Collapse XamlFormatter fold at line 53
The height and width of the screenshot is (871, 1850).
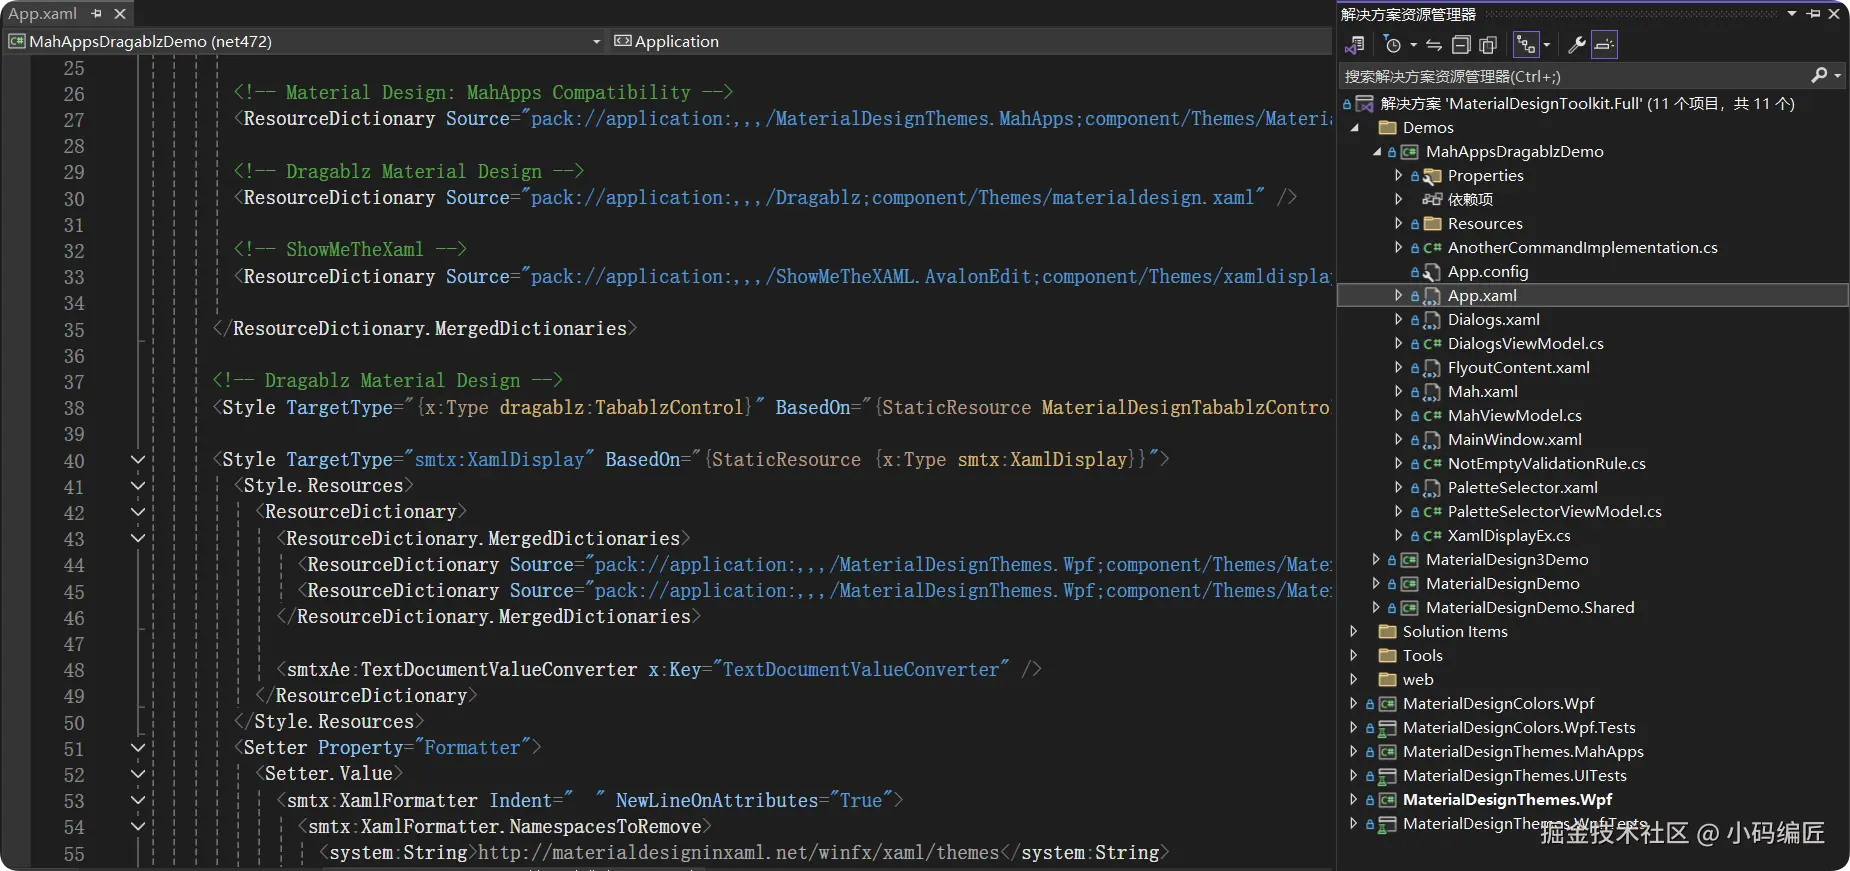138,800
